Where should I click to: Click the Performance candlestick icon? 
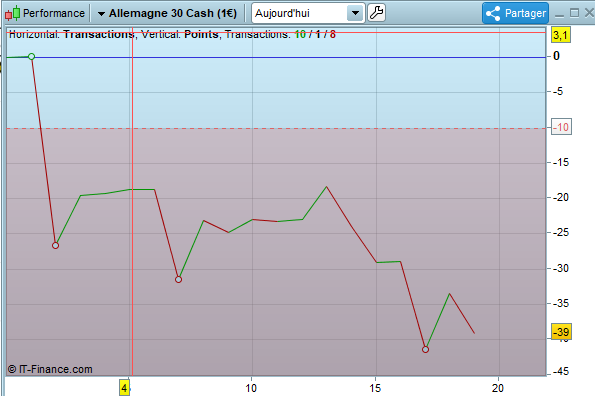(x=13, y=13)
